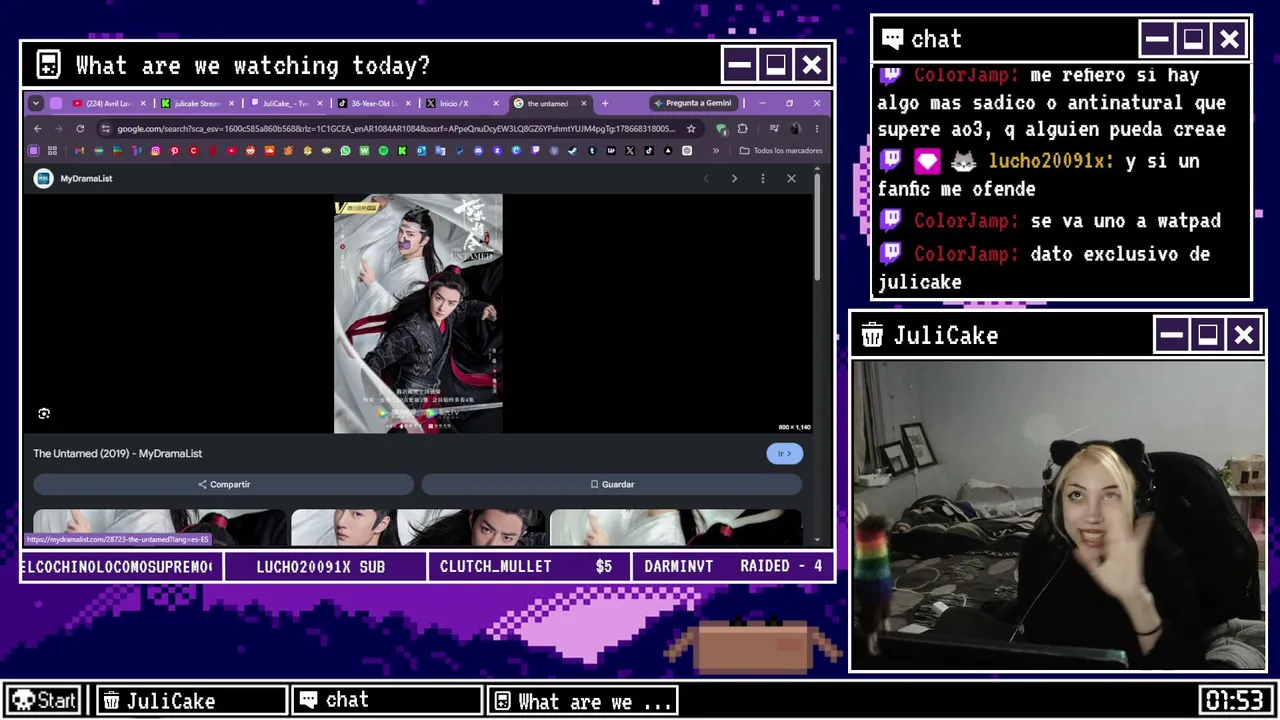Open the TikTok bookmark icon
1280x720 pixels.
[x=649, y=151]
